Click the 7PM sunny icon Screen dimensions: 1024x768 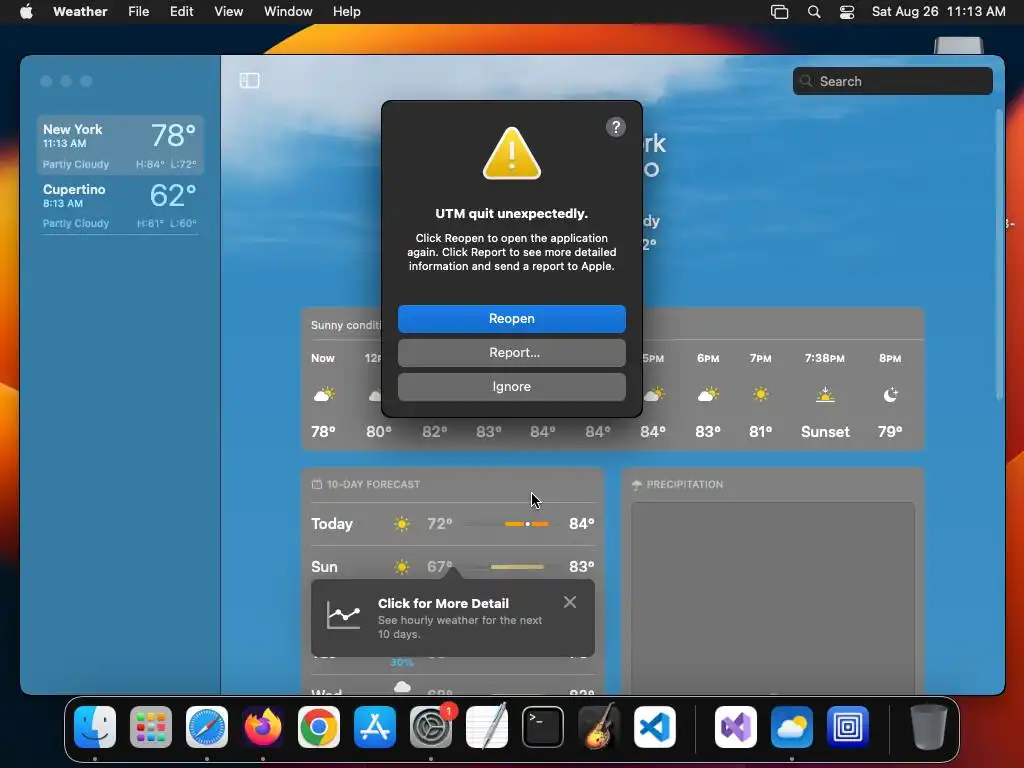(x=760, y=394)
